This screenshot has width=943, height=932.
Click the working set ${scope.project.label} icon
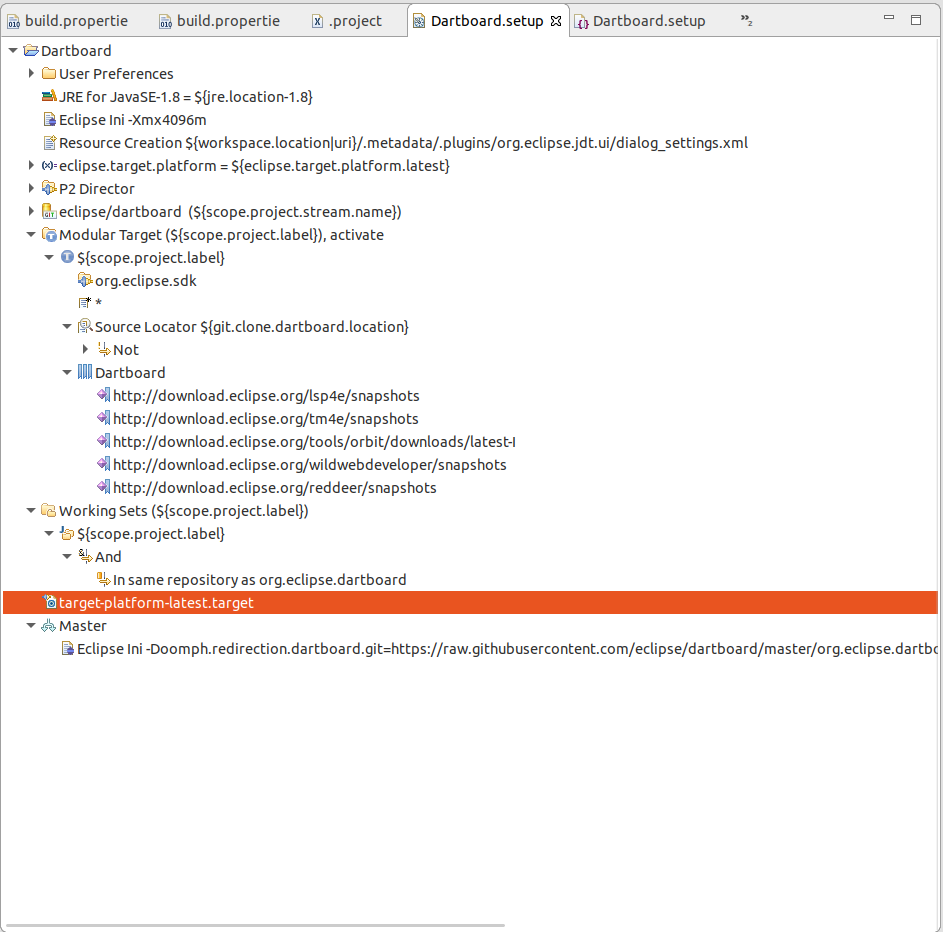coord(67,533)
